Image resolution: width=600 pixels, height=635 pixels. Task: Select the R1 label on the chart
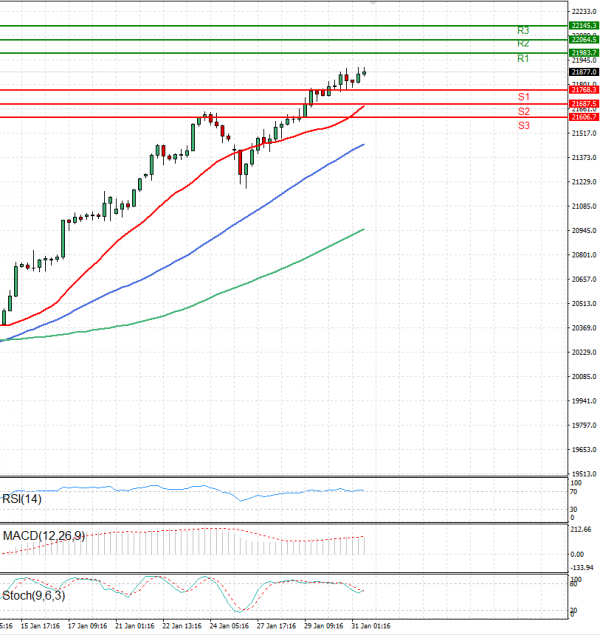523,59
